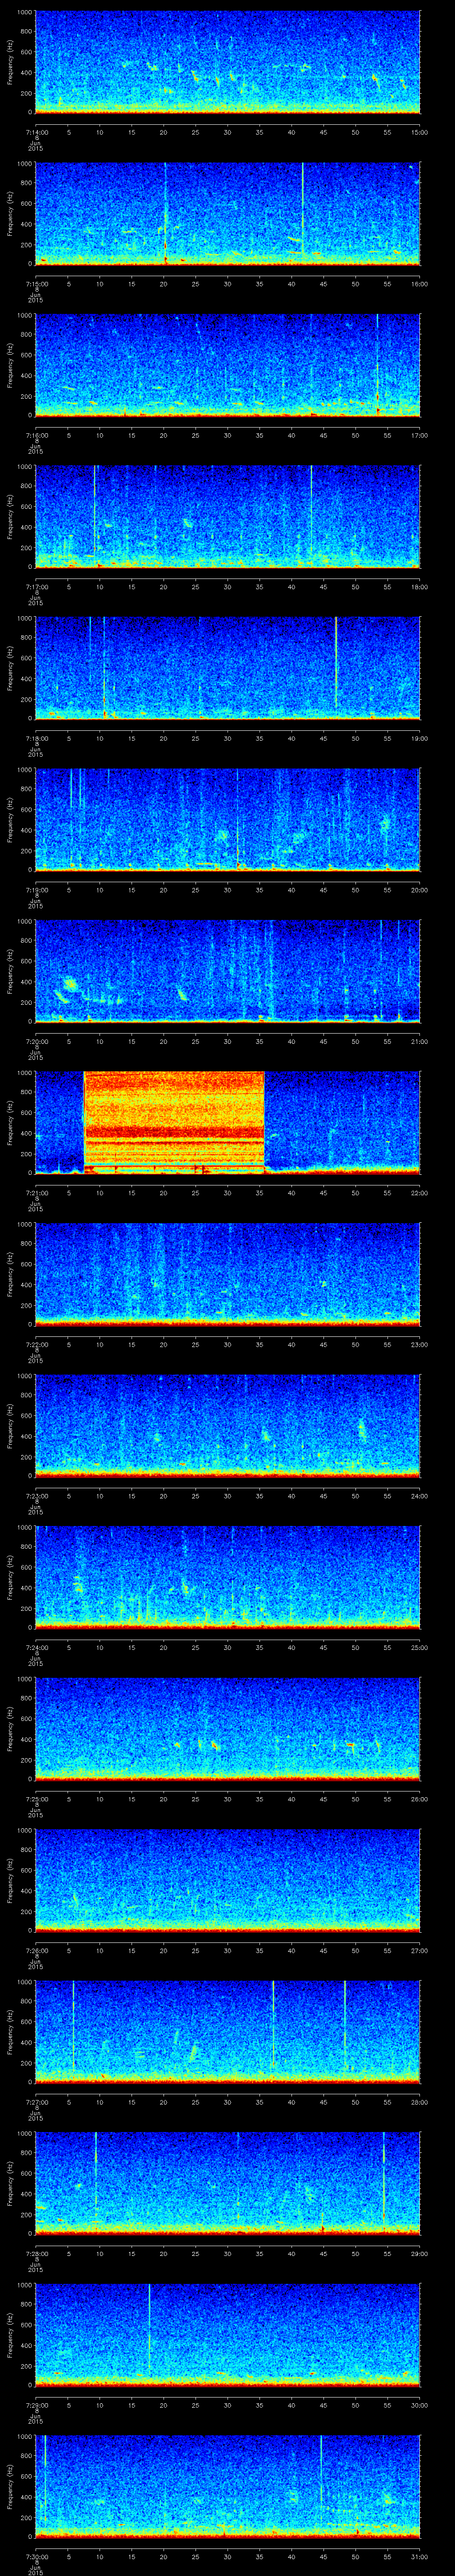
Task: Open the spectrogram starting at 7:24:00
Action: tap(227, 1577)
